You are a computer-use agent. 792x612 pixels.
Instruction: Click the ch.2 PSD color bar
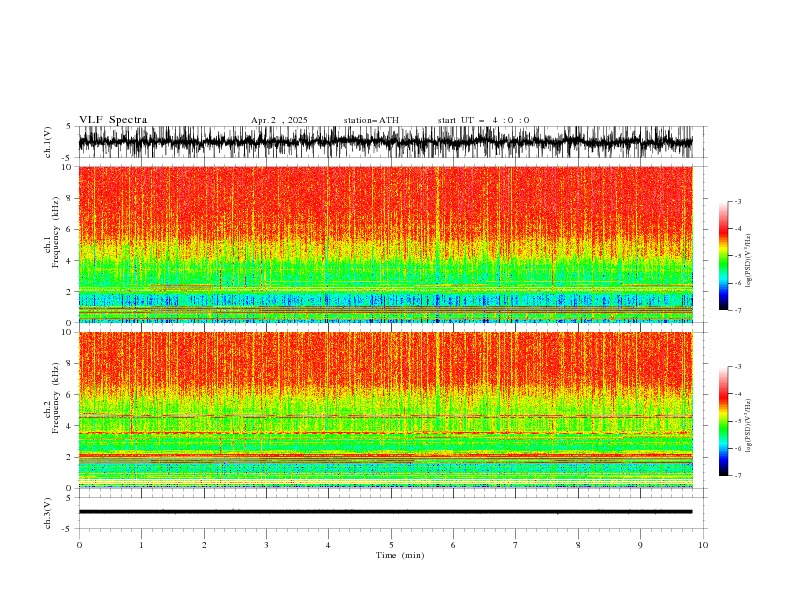pyautogui.click(x=723, y=421)
